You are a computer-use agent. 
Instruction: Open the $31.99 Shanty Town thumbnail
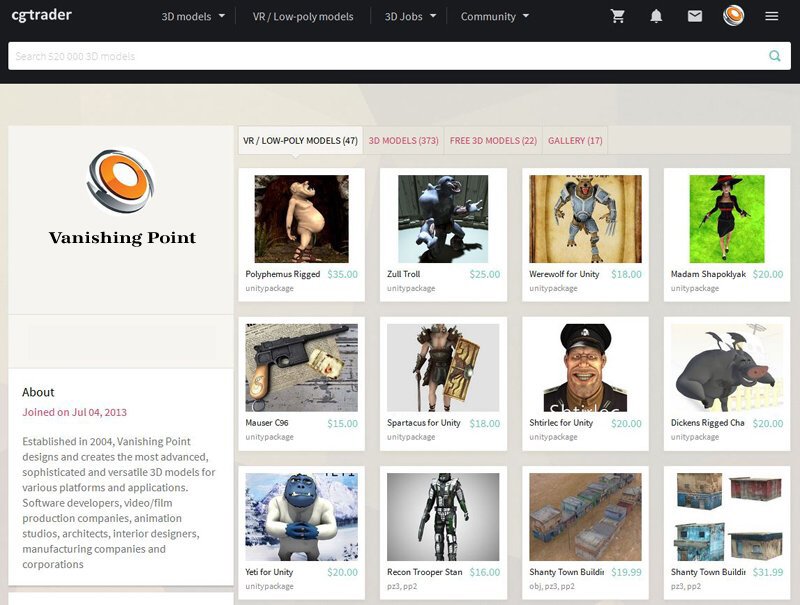727,517
